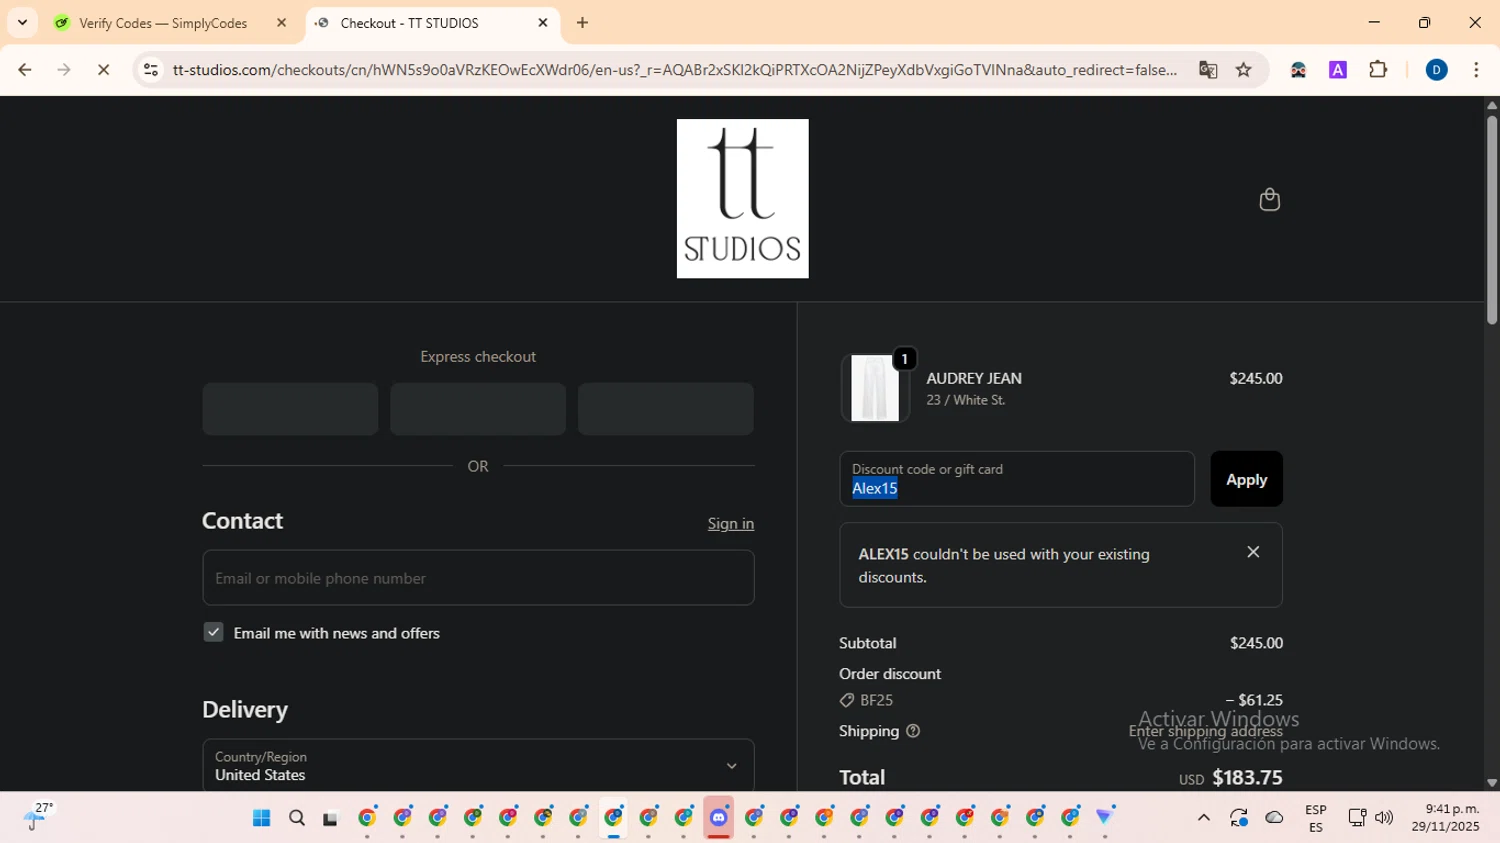
Task: Open the Chrome three-dot menu
Action: tap(1476, 70)
